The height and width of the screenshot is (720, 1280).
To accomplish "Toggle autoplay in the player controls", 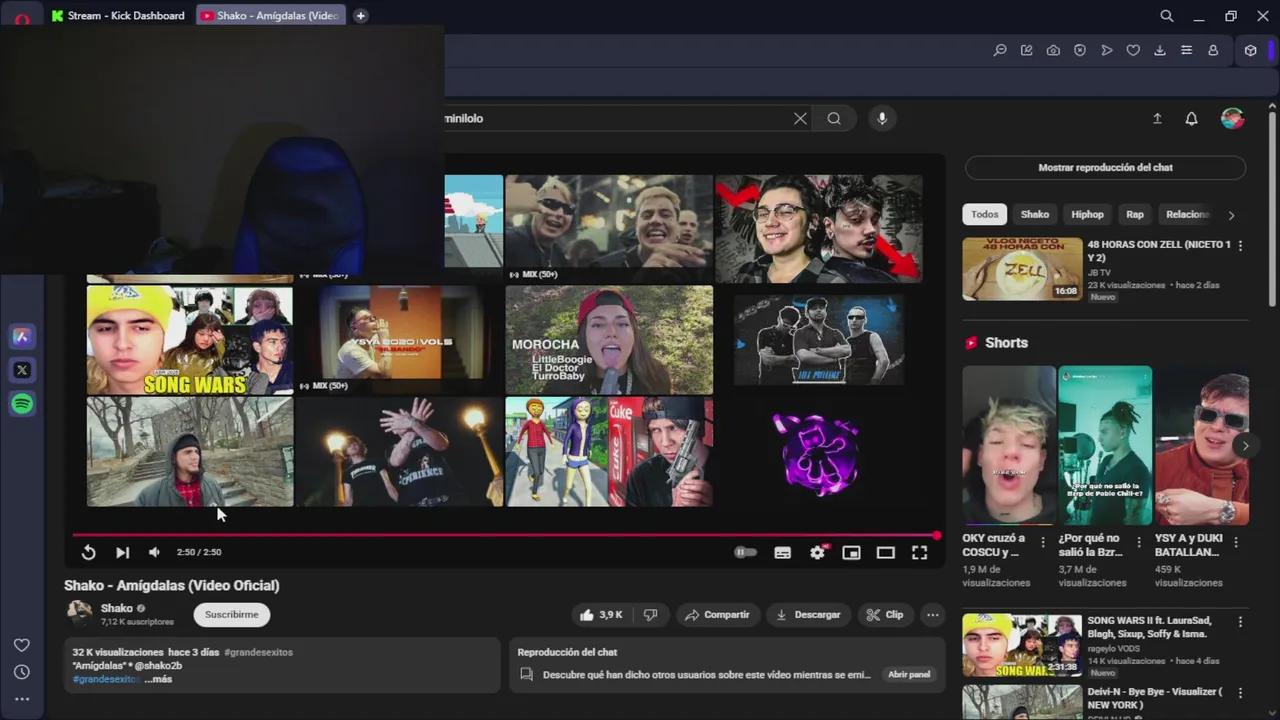I will 744,551.
